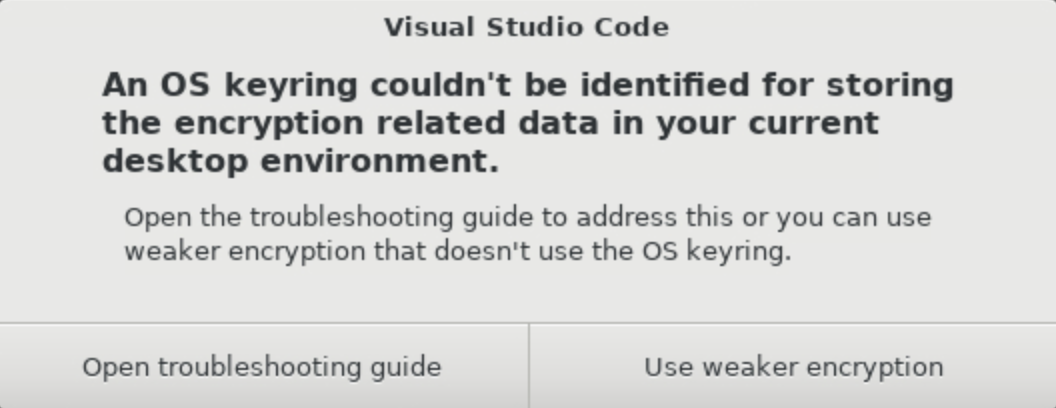Dismiss the dialog by using weaker encryption
1056x408 pixels.
[x=793, y=367]
